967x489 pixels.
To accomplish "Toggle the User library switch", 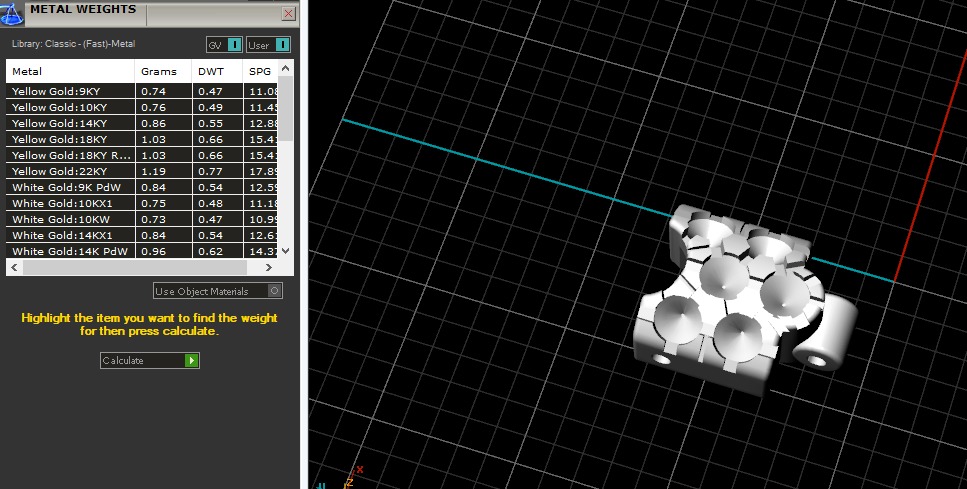I will 268,45.
